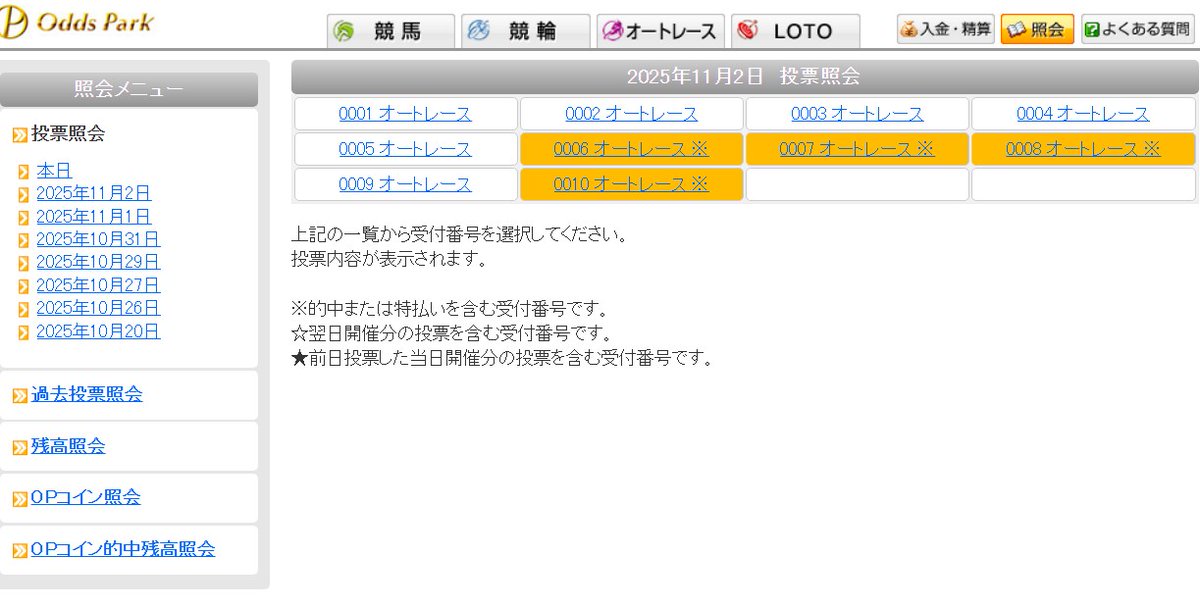Open the LOTO tab

(795, 31)
